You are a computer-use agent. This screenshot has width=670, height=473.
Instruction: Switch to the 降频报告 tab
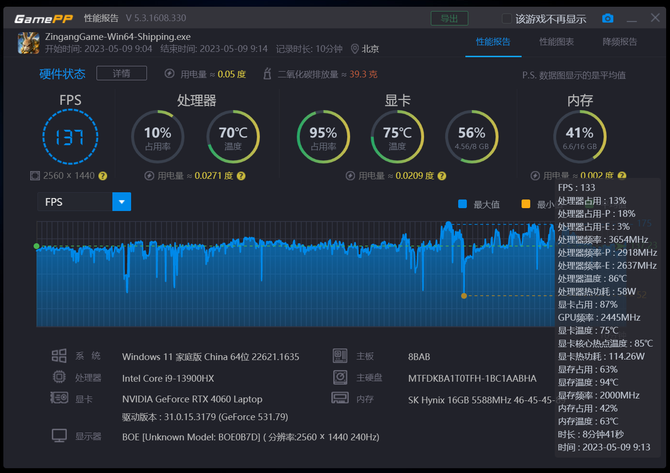[x=620, y=42]
